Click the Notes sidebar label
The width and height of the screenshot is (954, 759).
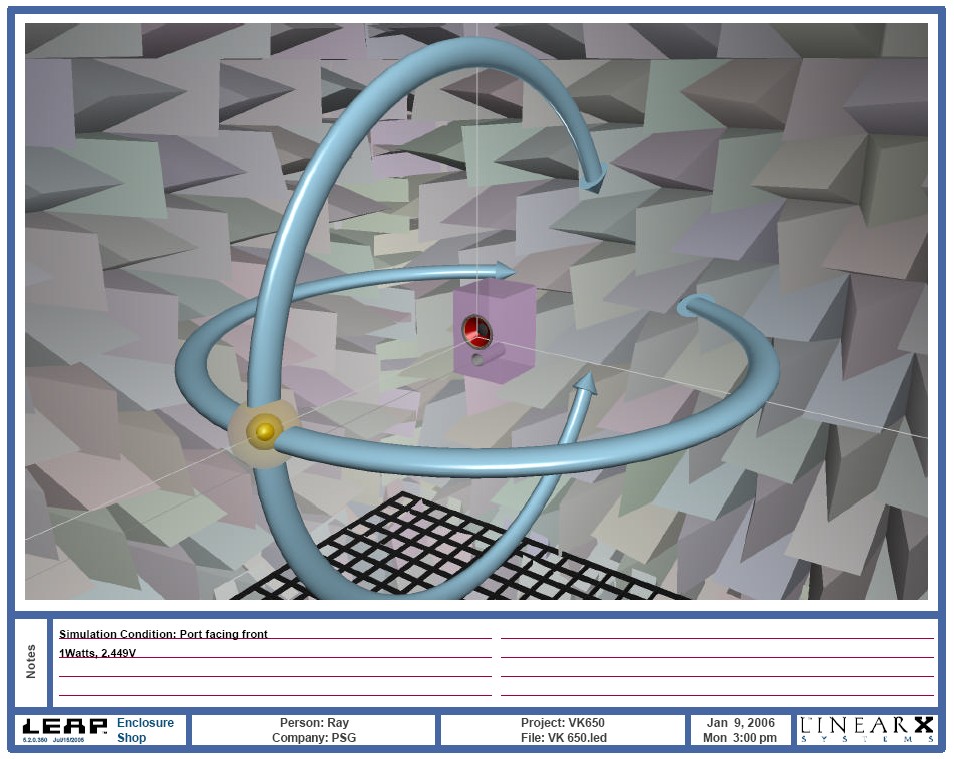32,661
